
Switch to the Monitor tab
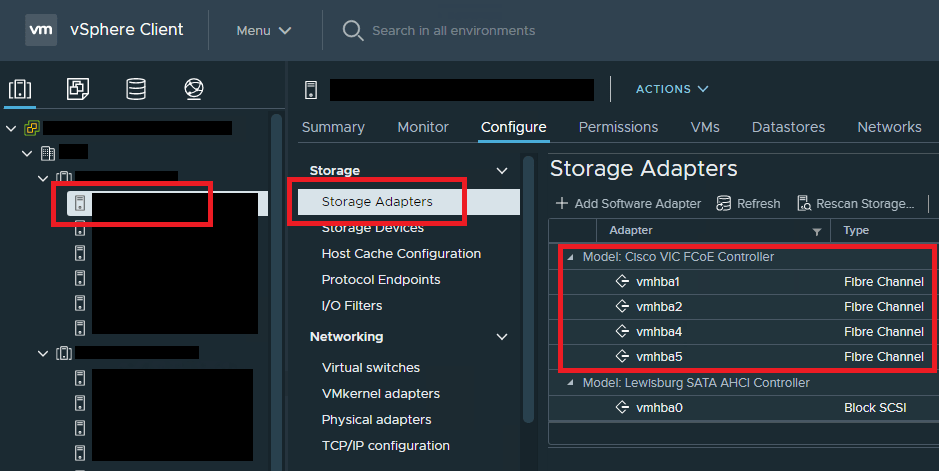423,127
